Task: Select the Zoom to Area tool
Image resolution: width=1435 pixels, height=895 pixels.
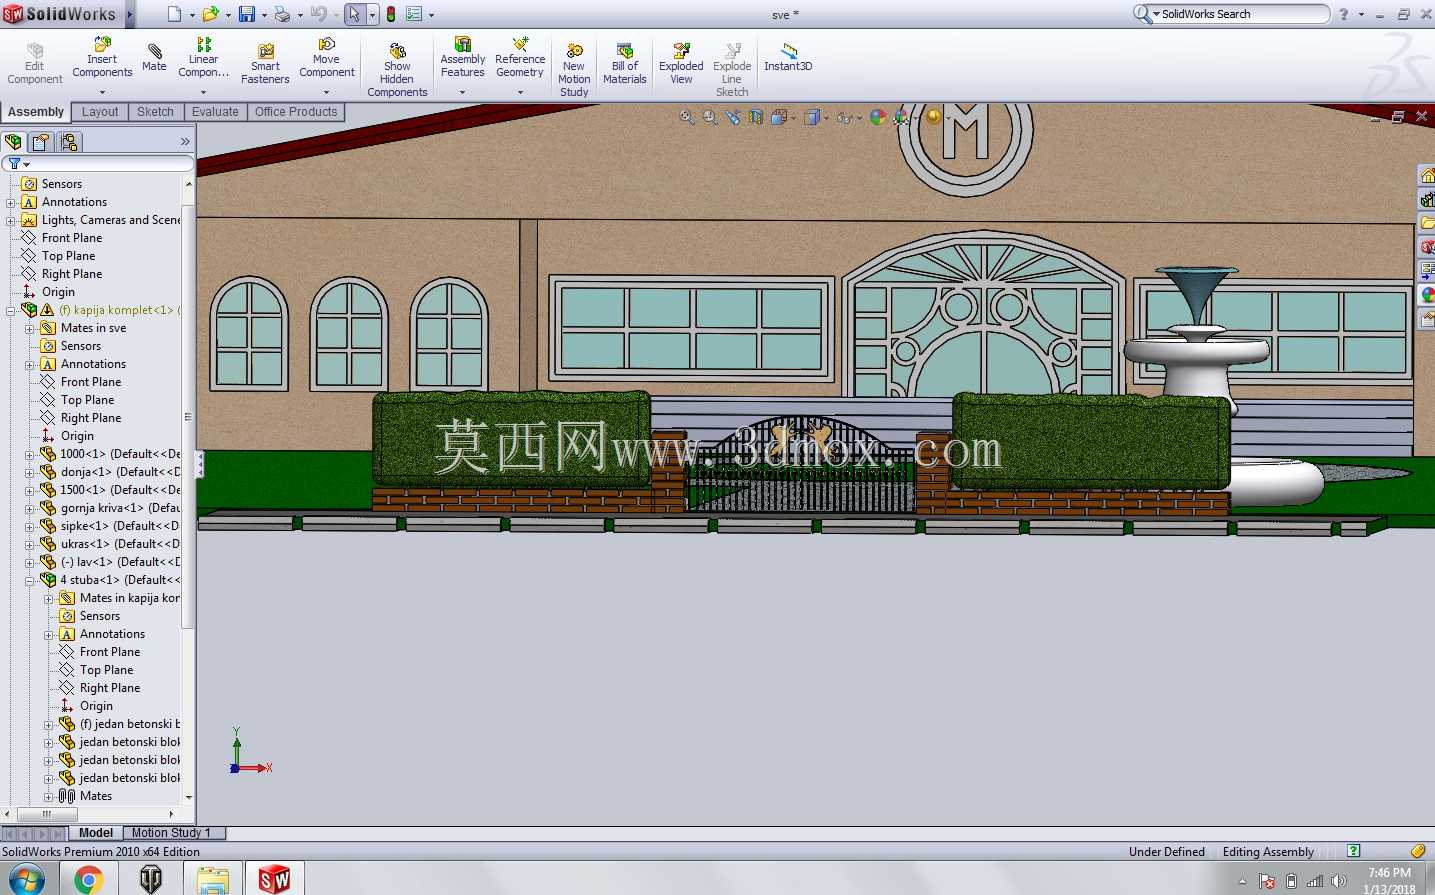Action: (x=710, y=117)
